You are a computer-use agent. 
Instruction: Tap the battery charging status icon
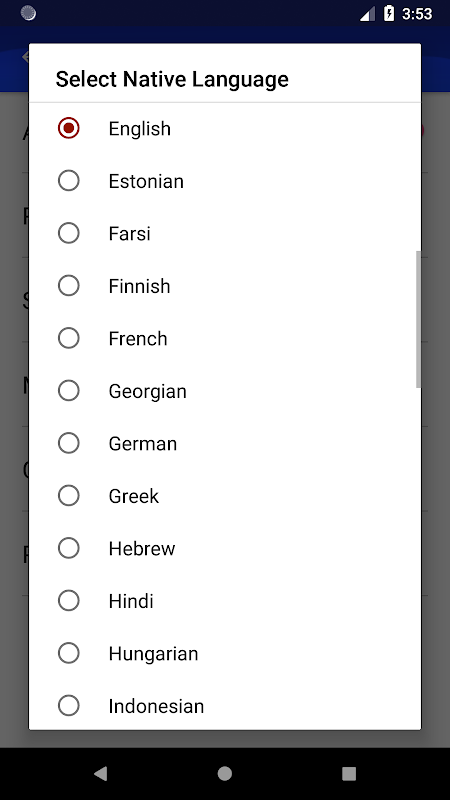389,13
